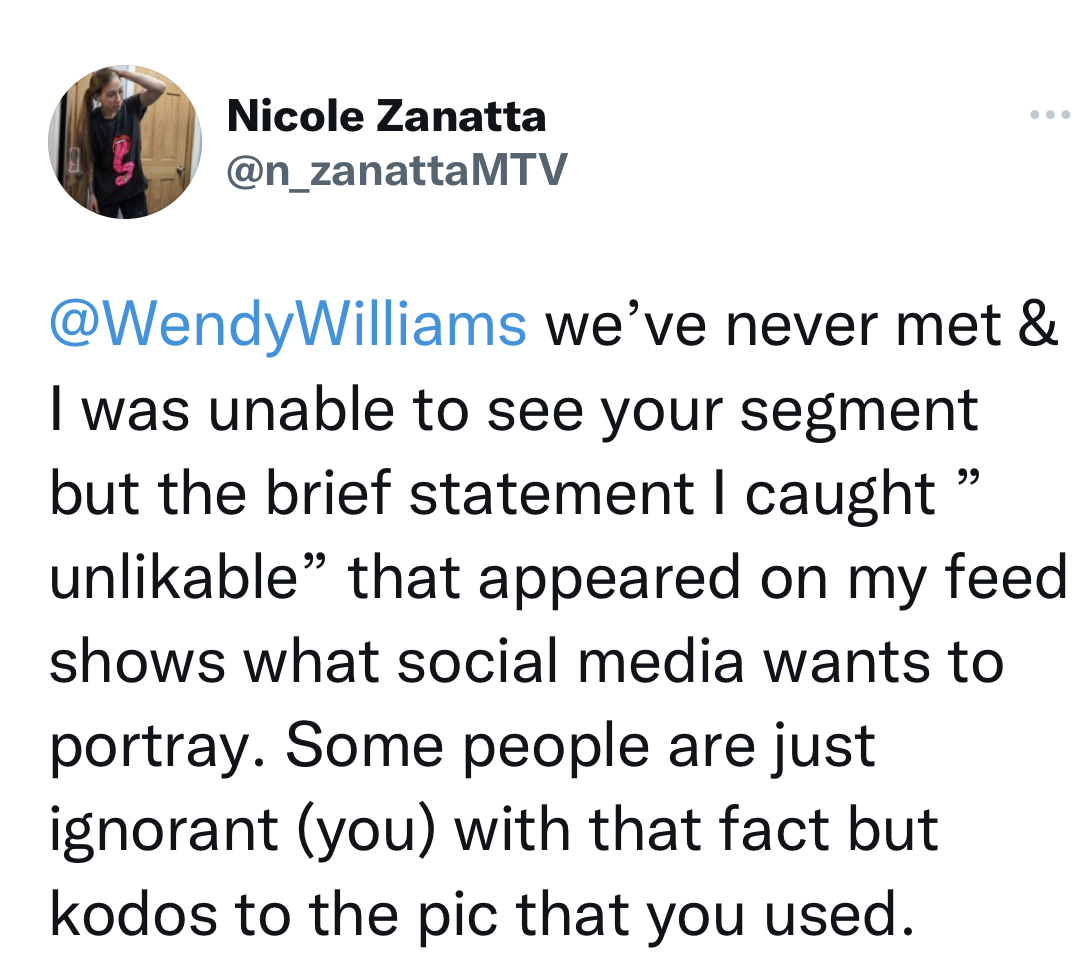Open the @WendyWilliams mention link

(x=288, y=326)
